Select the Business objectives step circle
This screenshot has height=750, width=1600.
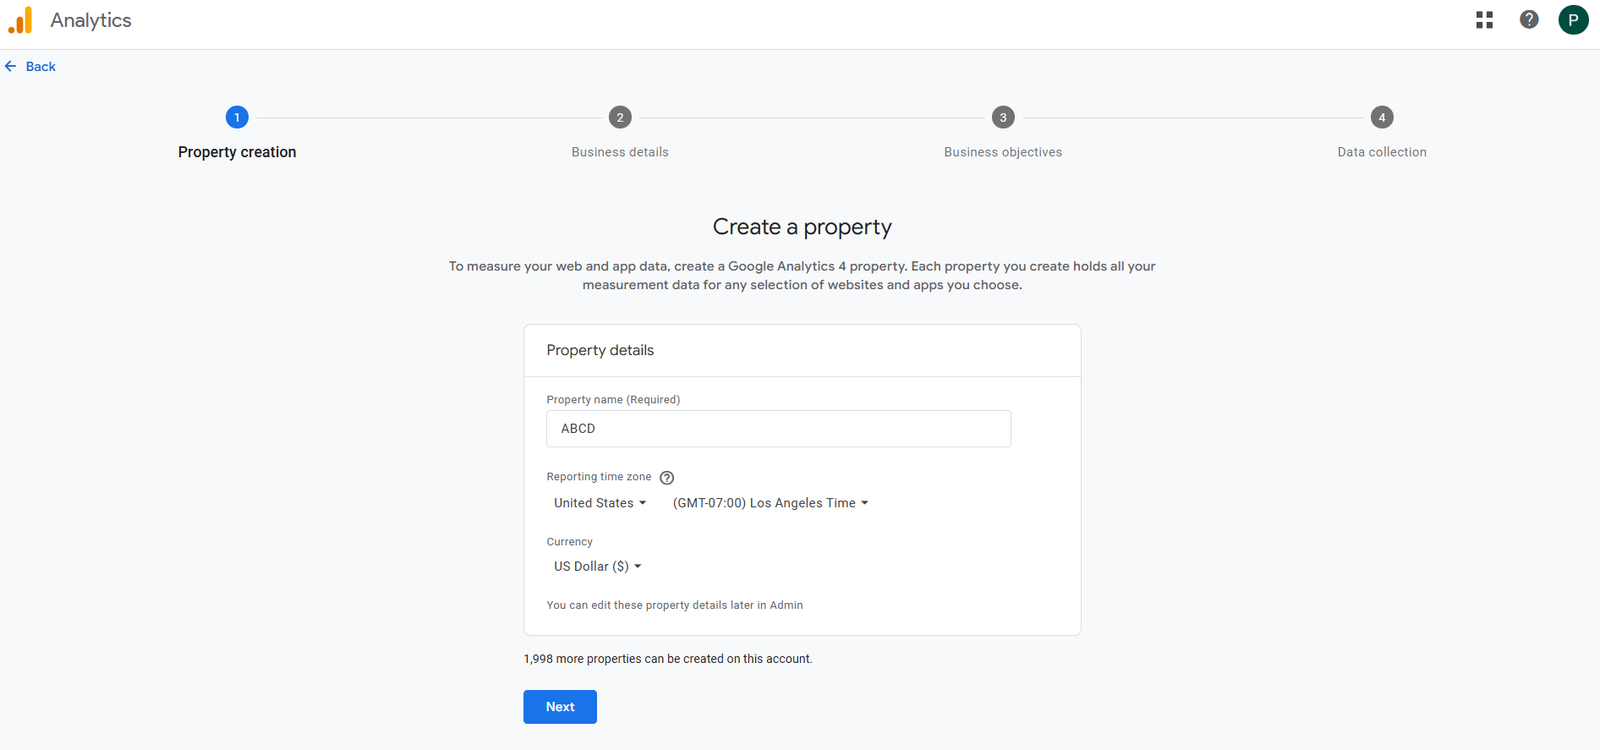pyautogui.click(x=1002, y=117)
